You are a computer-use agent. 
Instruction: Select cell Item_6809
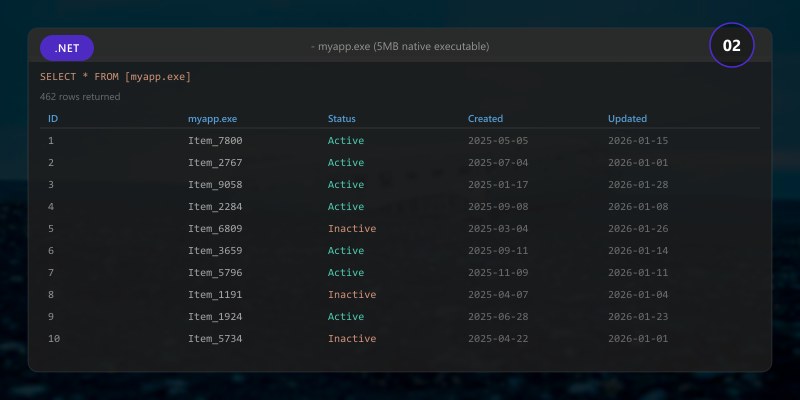coord(215,228)
